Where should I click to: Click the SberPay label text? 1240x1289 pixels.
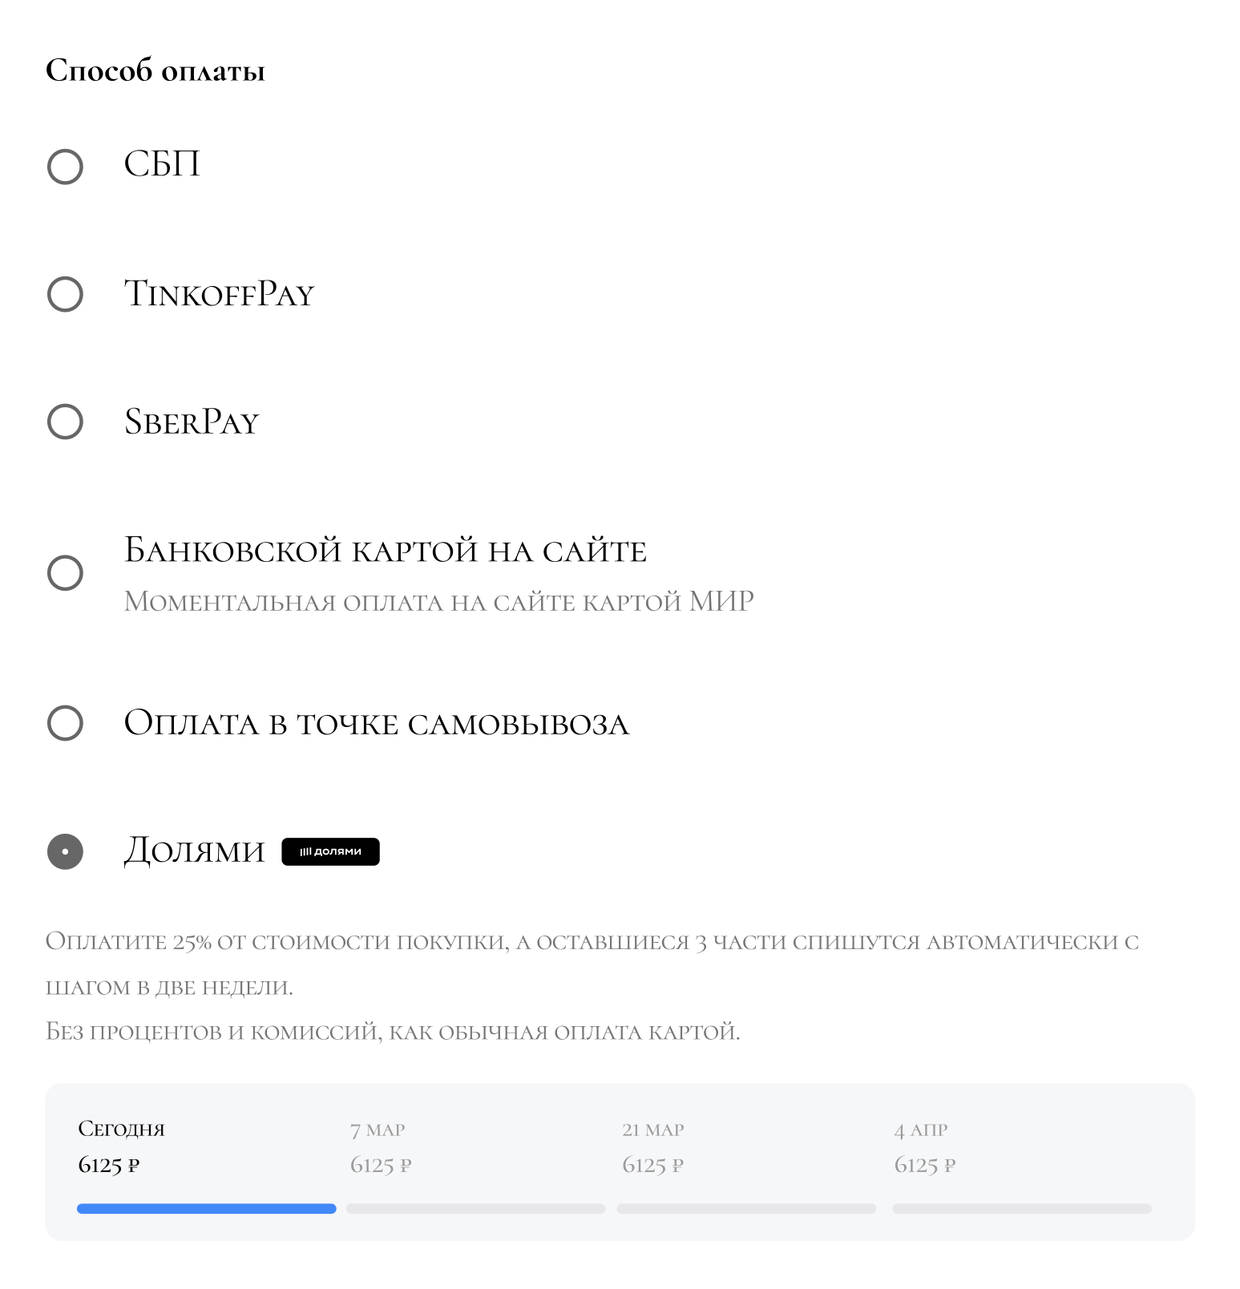(191, 421)
